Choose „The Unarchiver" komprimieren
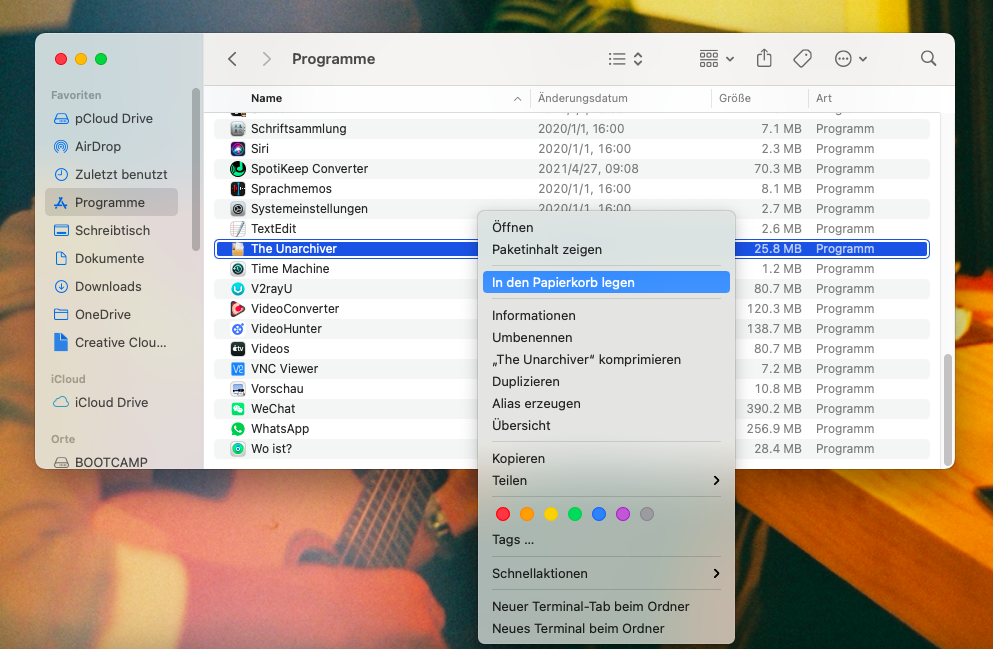The height and width of the screenshot is (649, 993). 606,360
